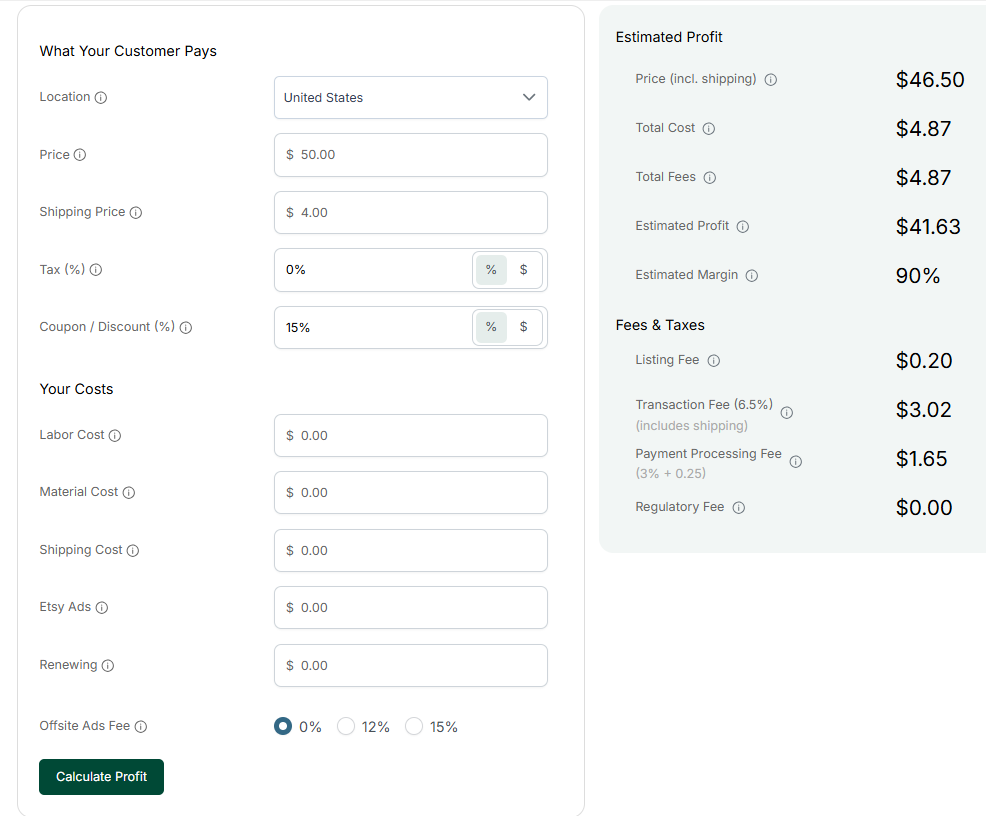The width and height of the screenshot is (986, 816).
Task: Open the Etsy Ads info icon
Action: coord(100,607)
